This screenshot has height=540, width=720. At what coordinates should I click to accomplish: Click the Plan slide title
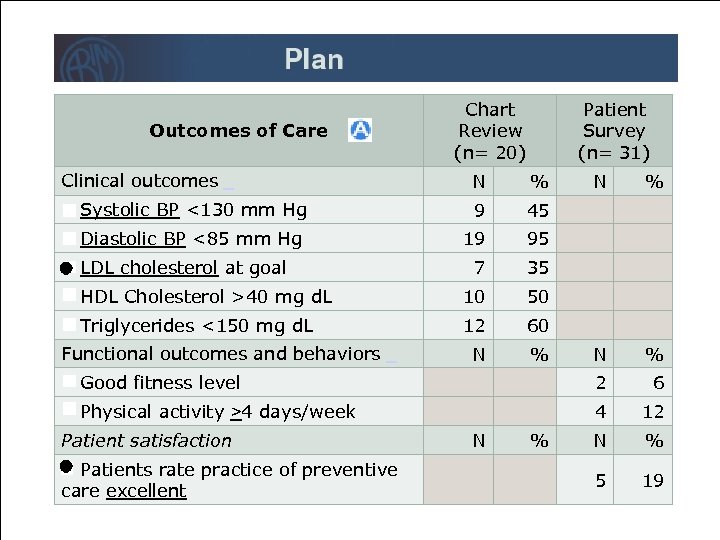[x=313, y=60]
